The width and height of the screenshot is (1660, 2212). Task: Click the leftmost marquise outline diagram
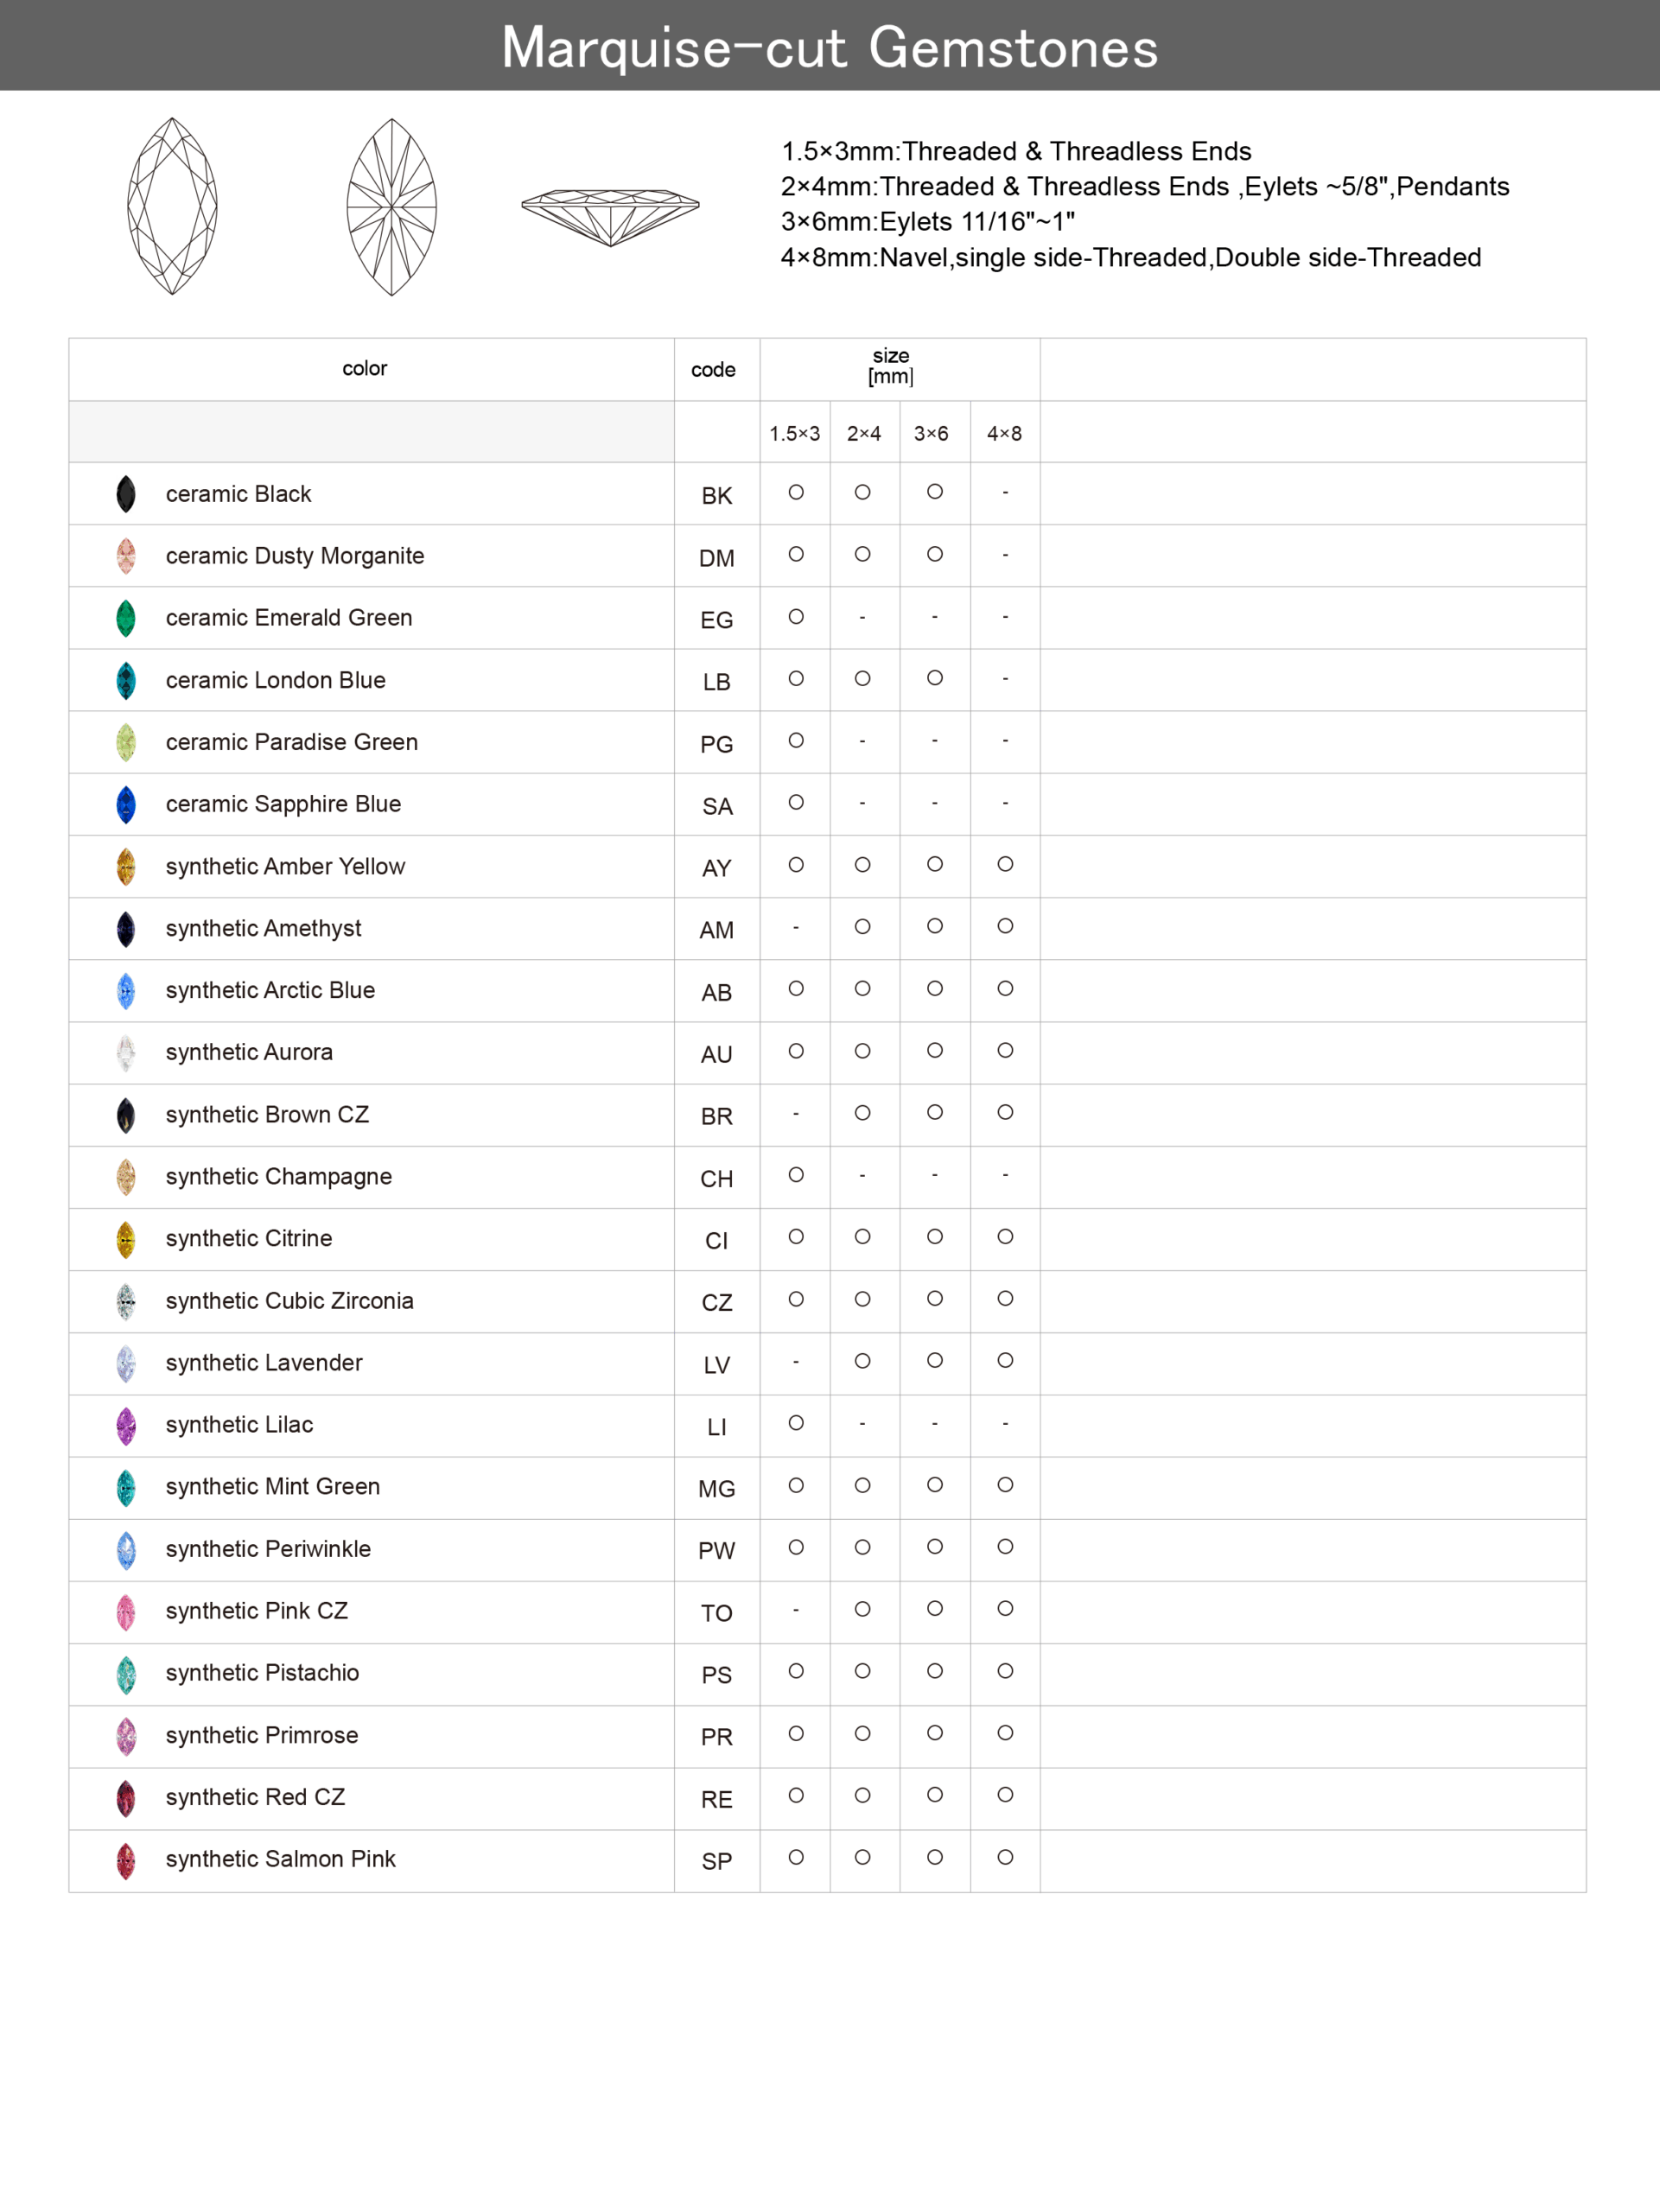pyautogui.click(x=172, y=206)
